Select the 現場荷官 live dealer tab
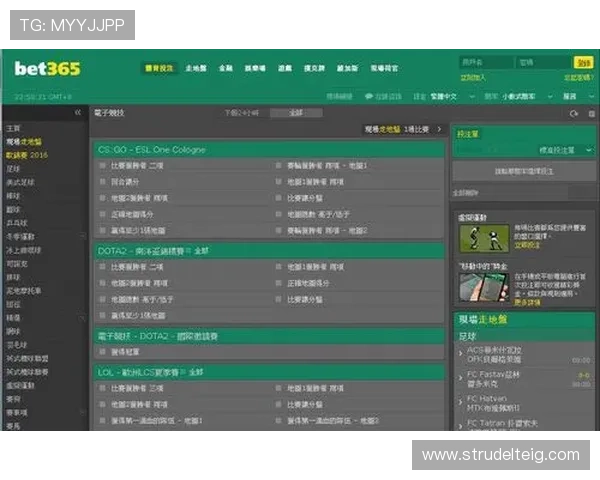600x480 pixels. [384, 69]
